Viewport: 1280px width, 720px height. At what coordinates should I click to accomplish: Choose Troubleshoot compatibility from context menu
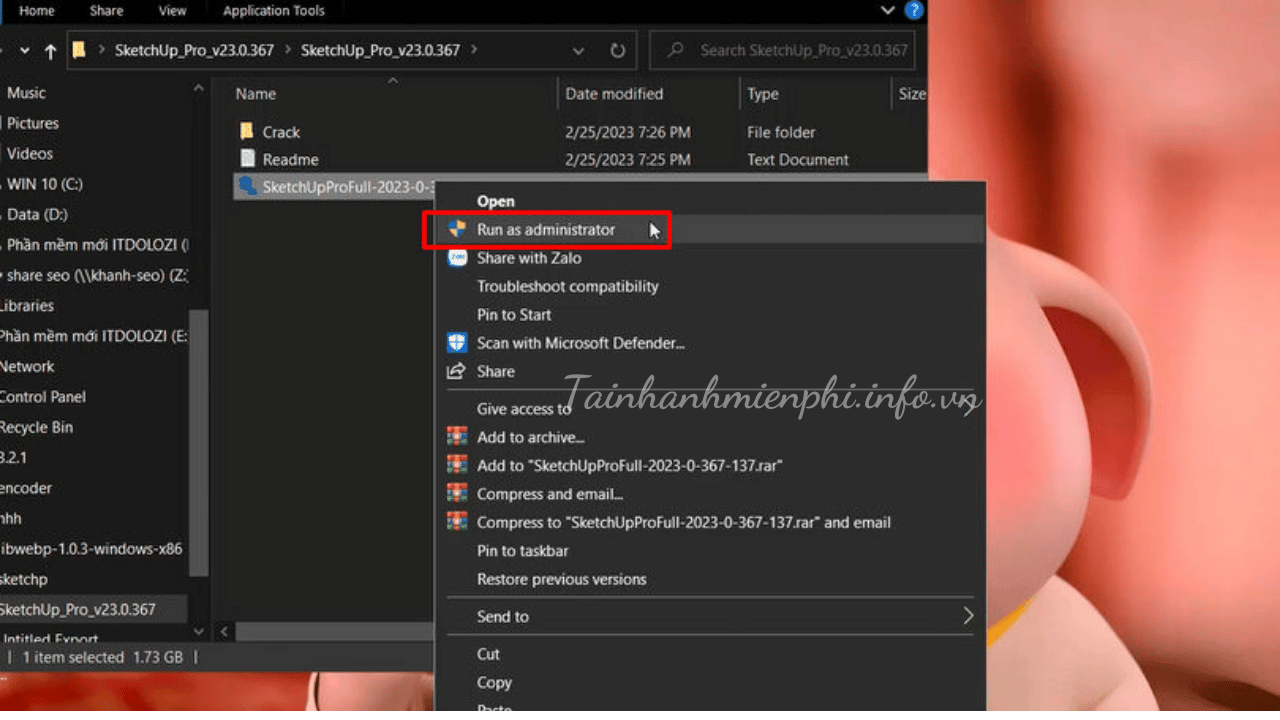[567, 286]
